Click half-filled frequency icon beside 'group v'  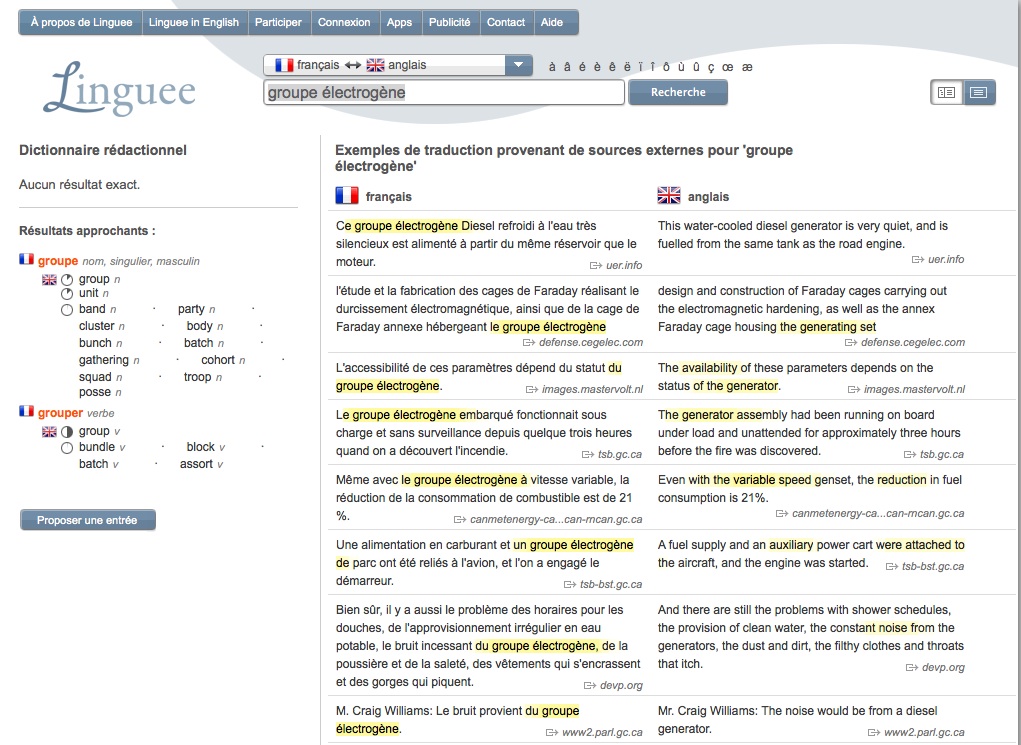pyautogui.click(x=67, y=431)
